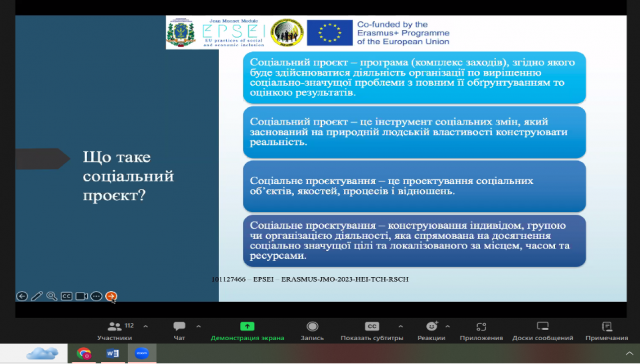Click the European Union flag image
The width and height of the screenshot is (640, 364).
[x=330, y=33]
